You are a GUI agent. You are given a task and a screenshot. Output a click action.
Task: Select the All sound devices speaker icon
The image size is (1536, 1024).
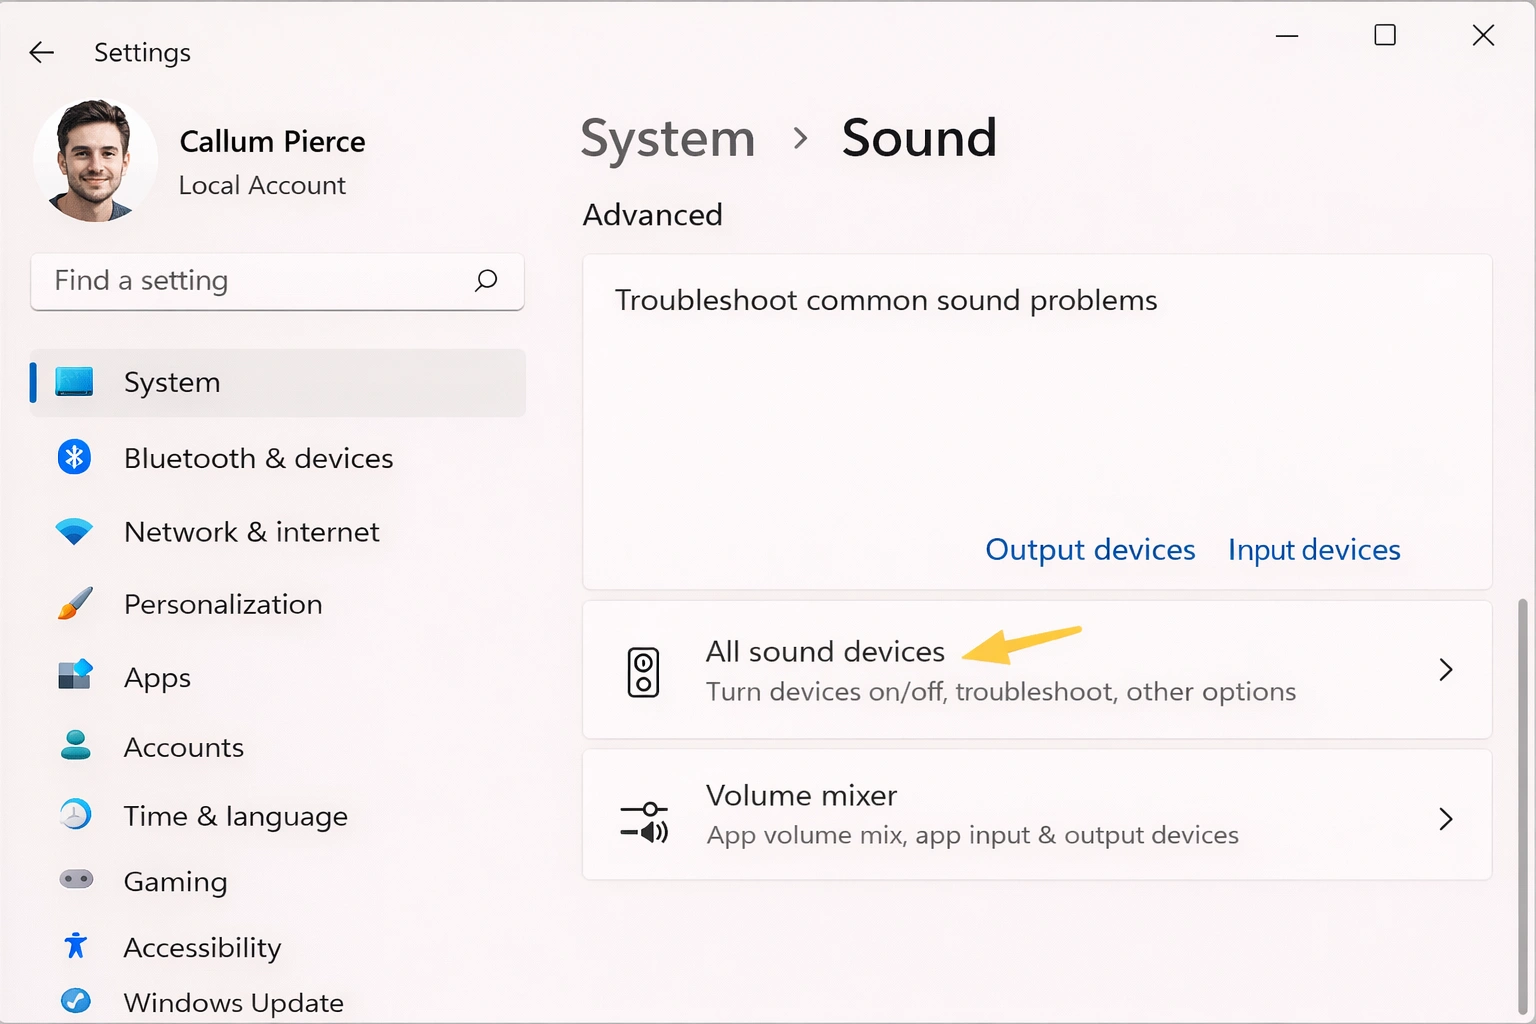(645, 670)
